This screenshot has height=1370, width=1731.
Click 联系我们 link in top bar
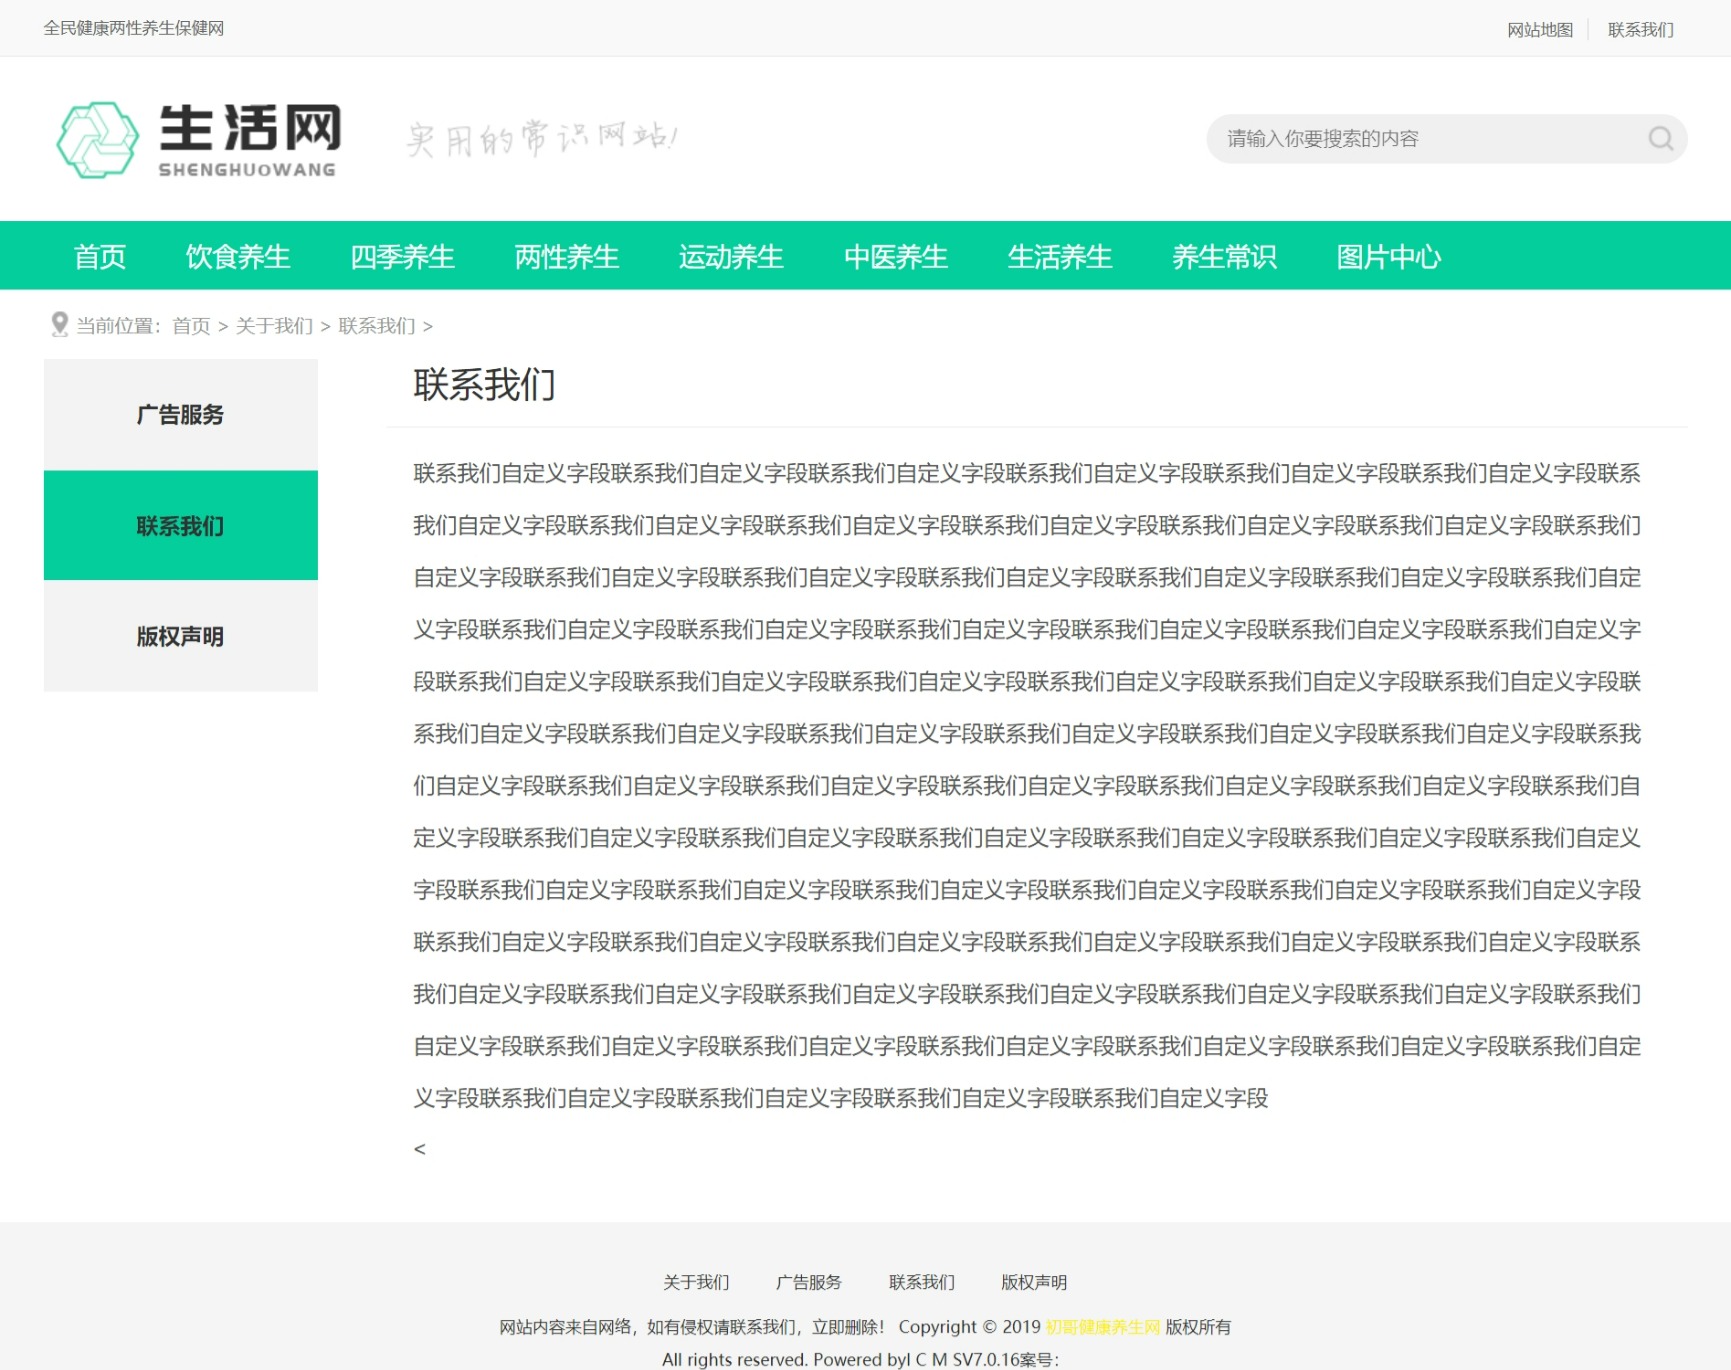[x=1641, y=30]
